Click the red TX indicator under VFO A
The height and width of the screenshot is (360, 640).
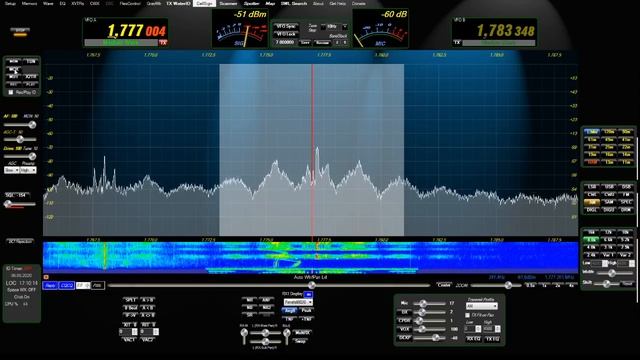(163, 42)
